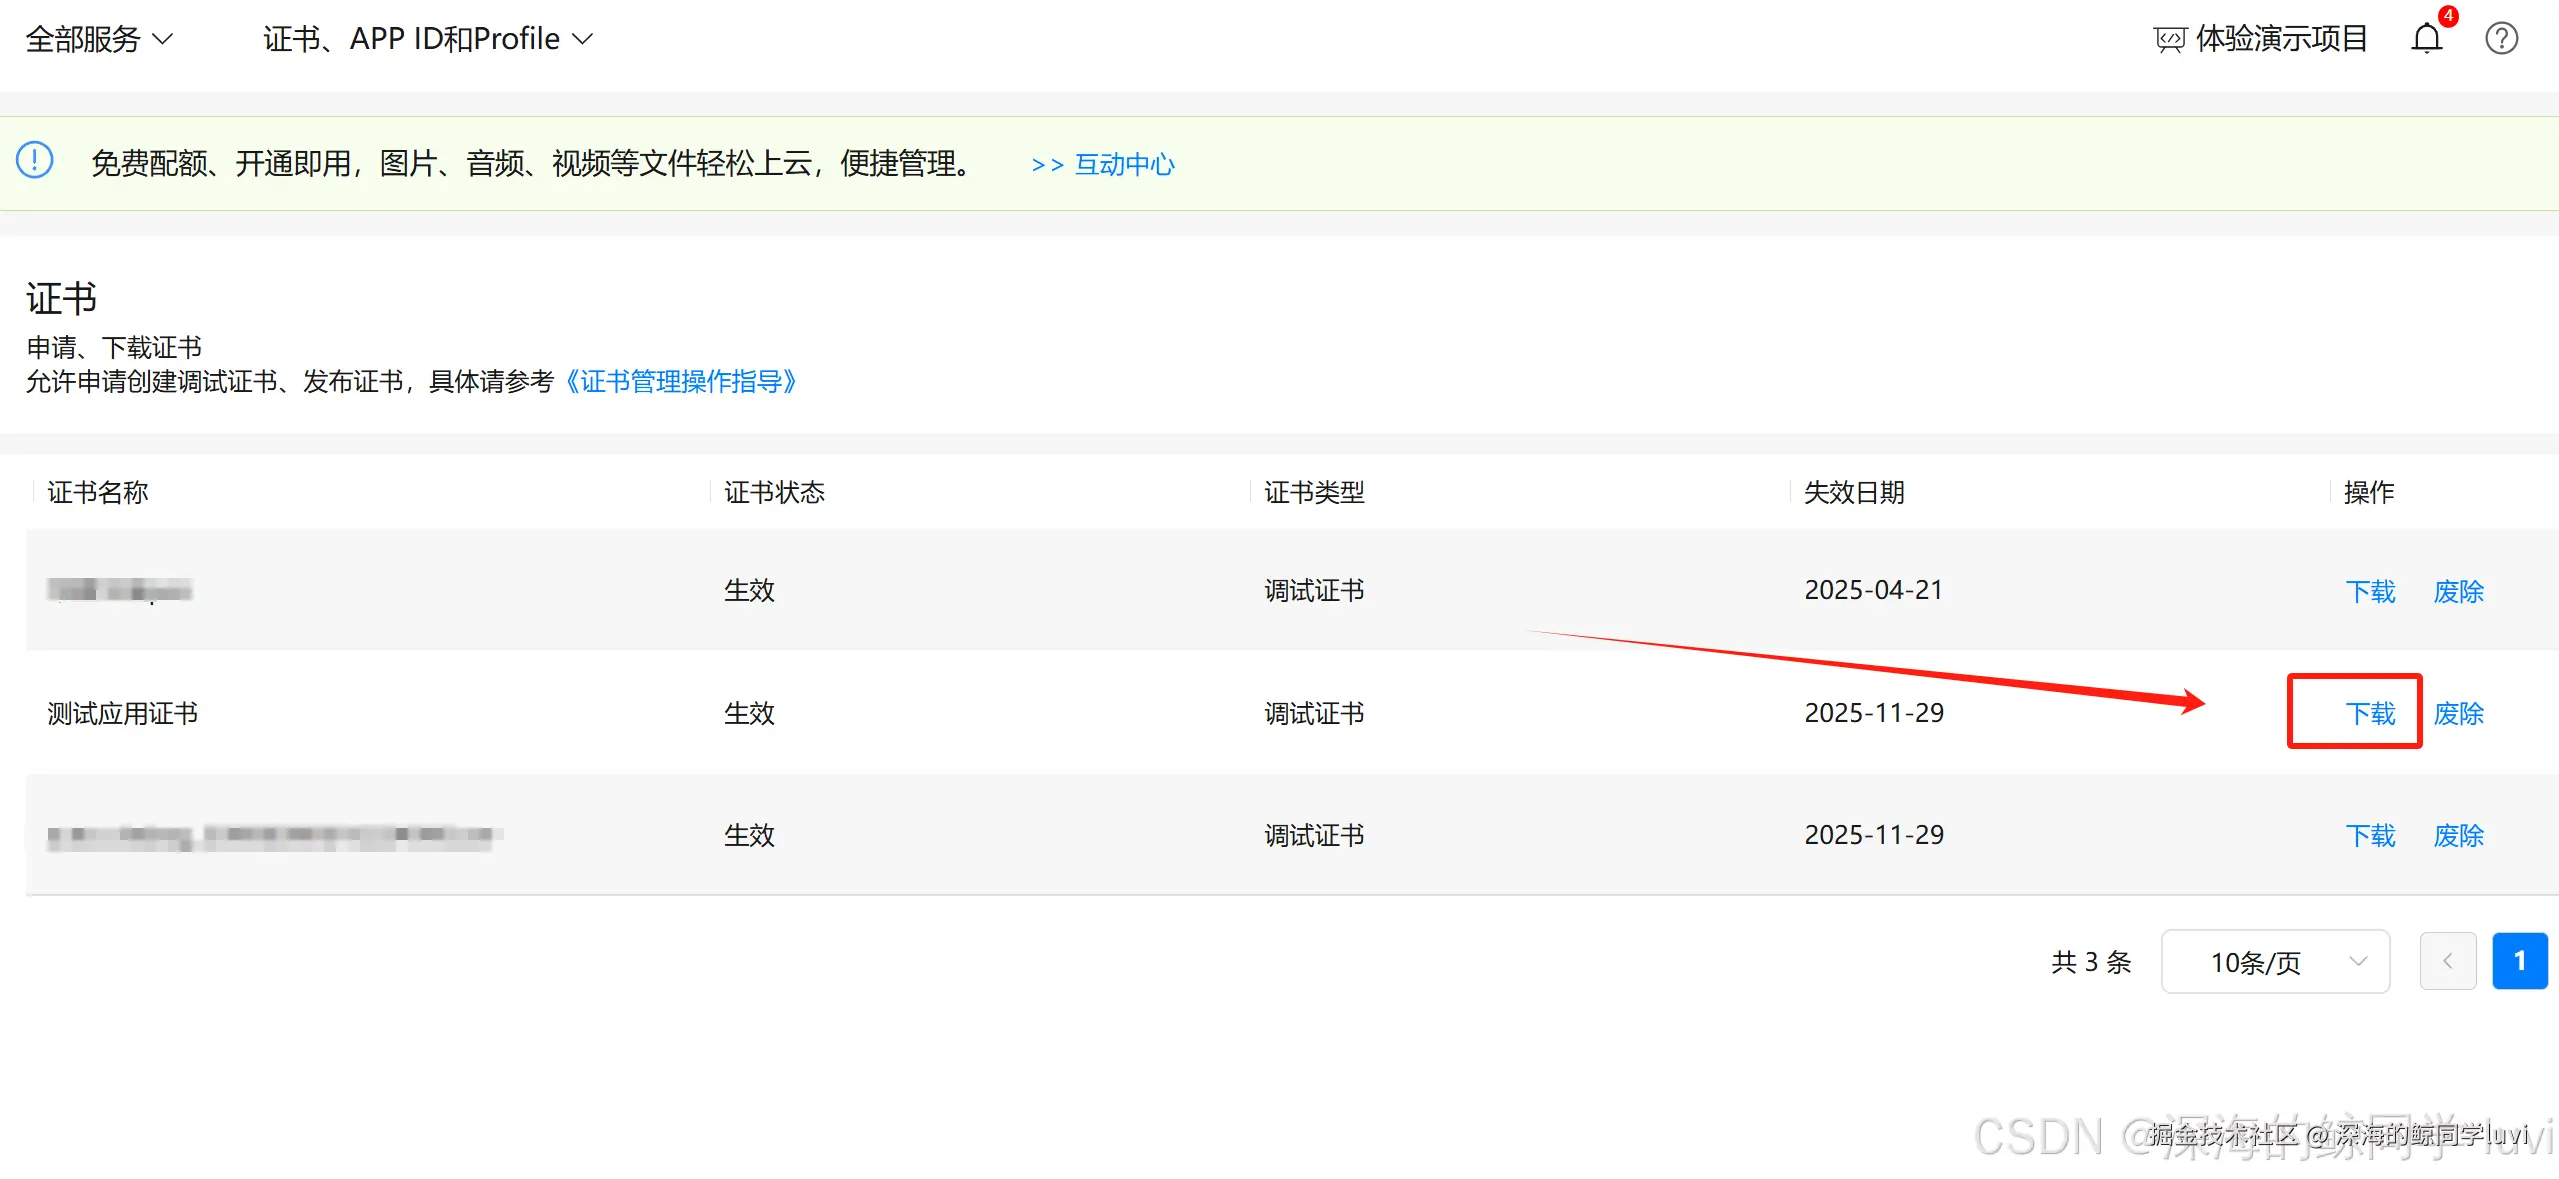Select page 1 in pagination

click(x=2519, y=961)
